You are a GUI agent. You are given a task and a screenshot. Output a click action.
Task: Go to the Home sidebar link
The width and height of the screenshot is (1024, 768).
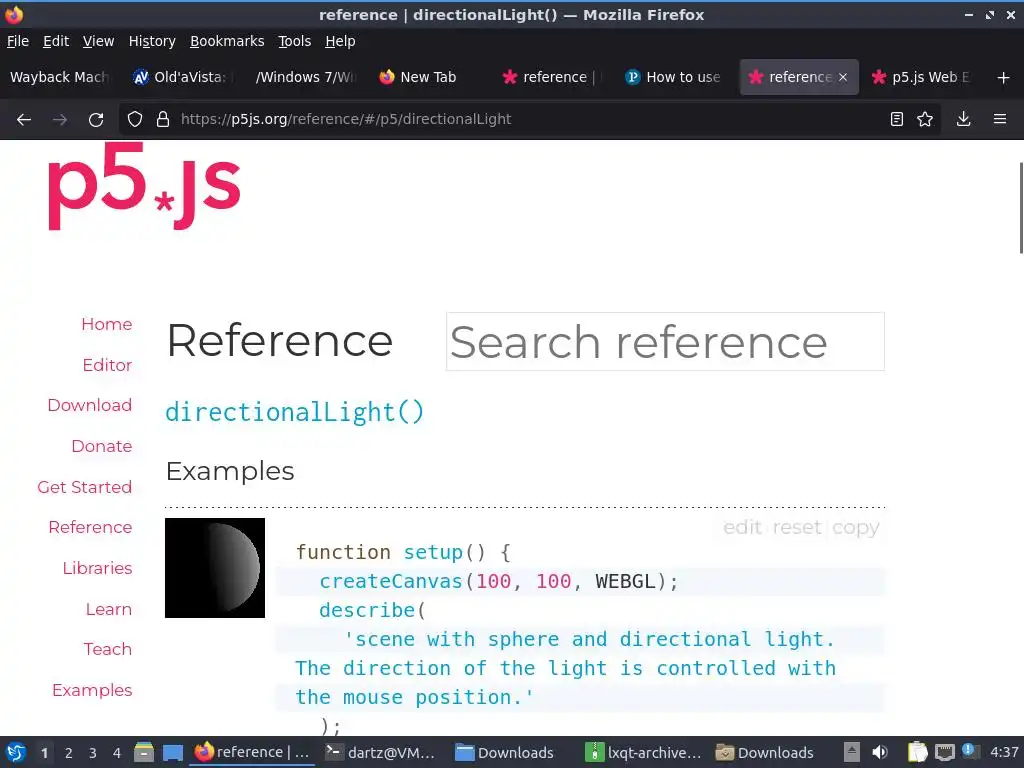[106, 325]
